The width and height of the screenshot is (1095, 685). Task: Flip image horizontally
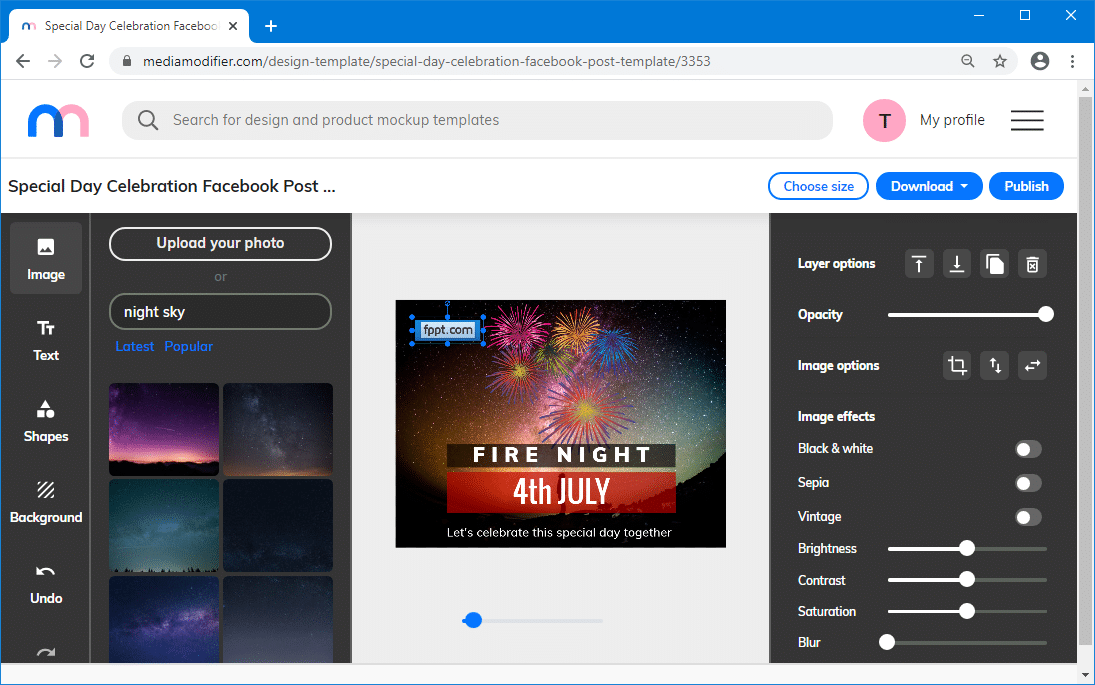click(1033, 366)
